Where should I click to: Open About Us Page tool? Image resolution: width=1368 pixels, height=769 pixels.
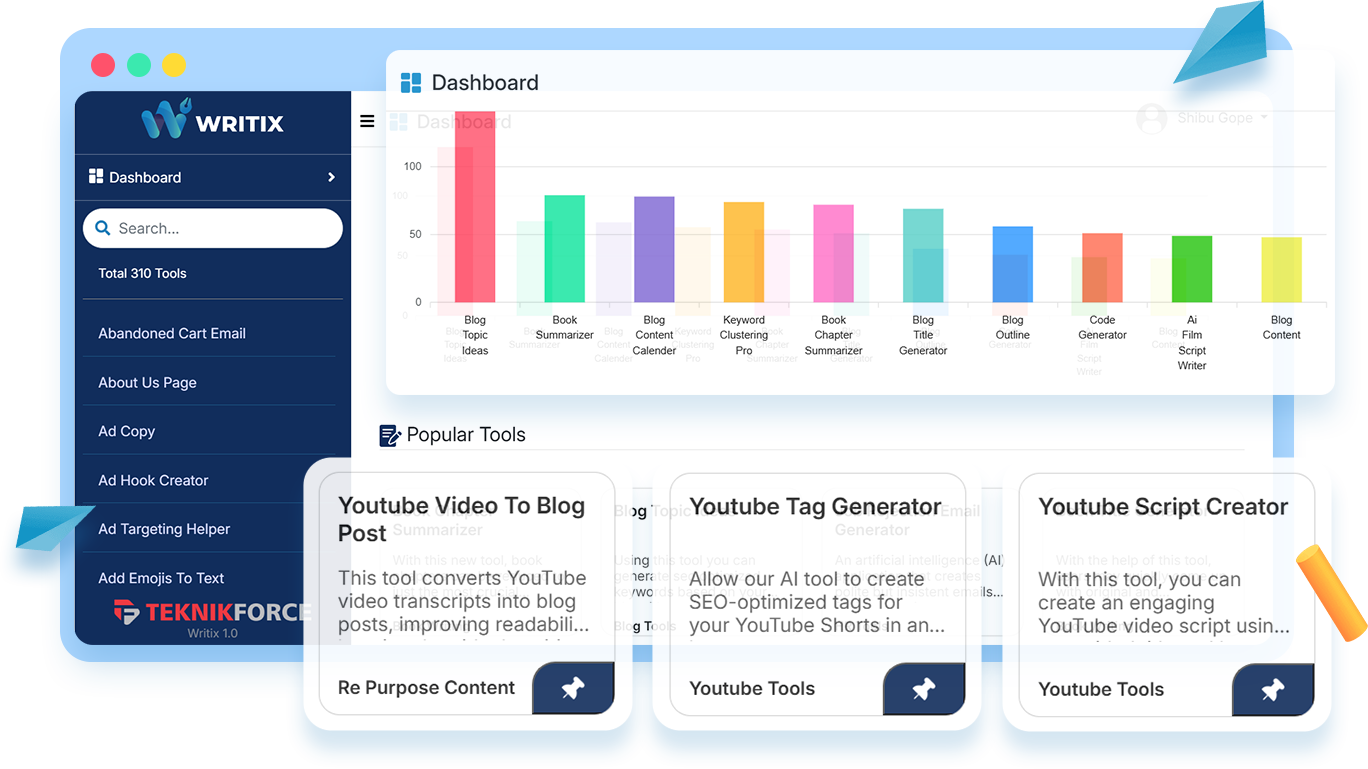point(147,382)
